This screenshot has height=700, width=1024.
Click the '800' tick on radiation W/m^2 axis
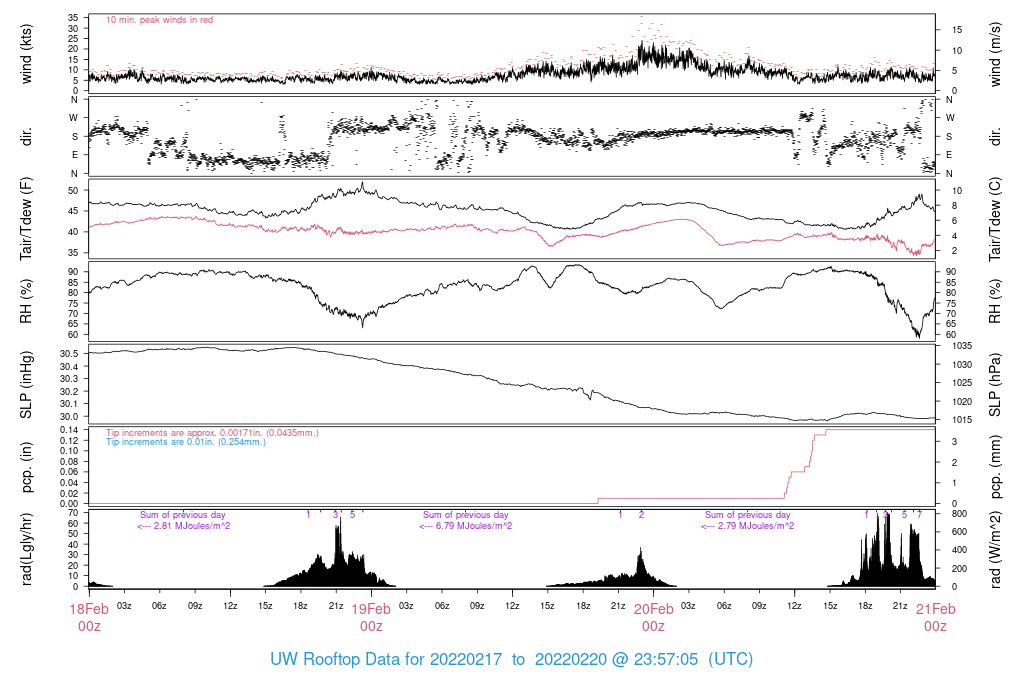pos(959,514)
